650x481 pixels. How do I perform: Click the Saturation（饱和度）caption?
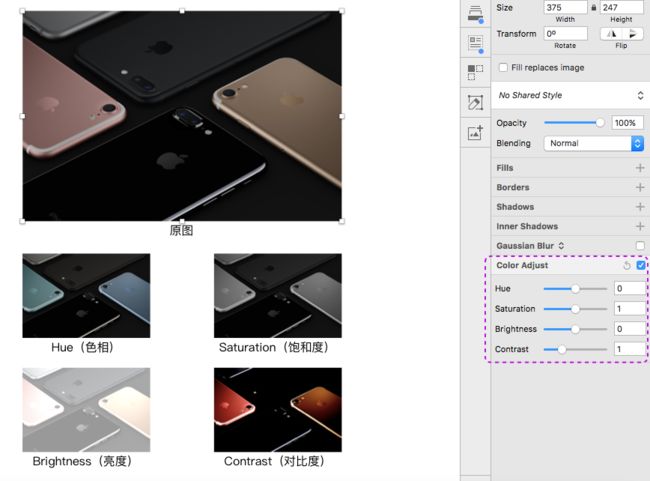click(x=274, y=347)
